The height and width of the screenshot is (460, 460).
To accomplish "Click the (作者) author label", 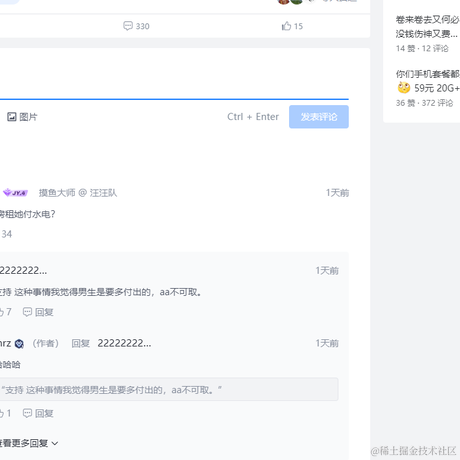I will (x=46, y=343).
